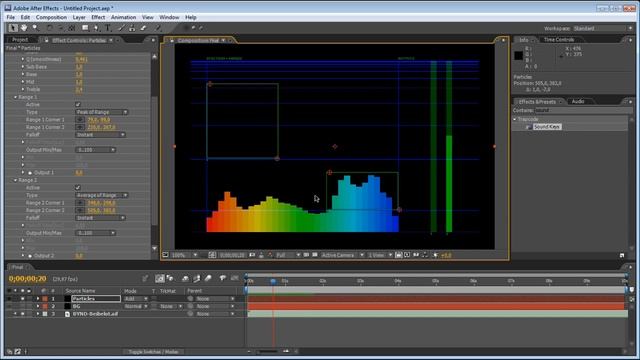Viewport: 640px width, 360px height.
Task: Uncheck Range 2 Active checkbox
Action: point(78,188)
